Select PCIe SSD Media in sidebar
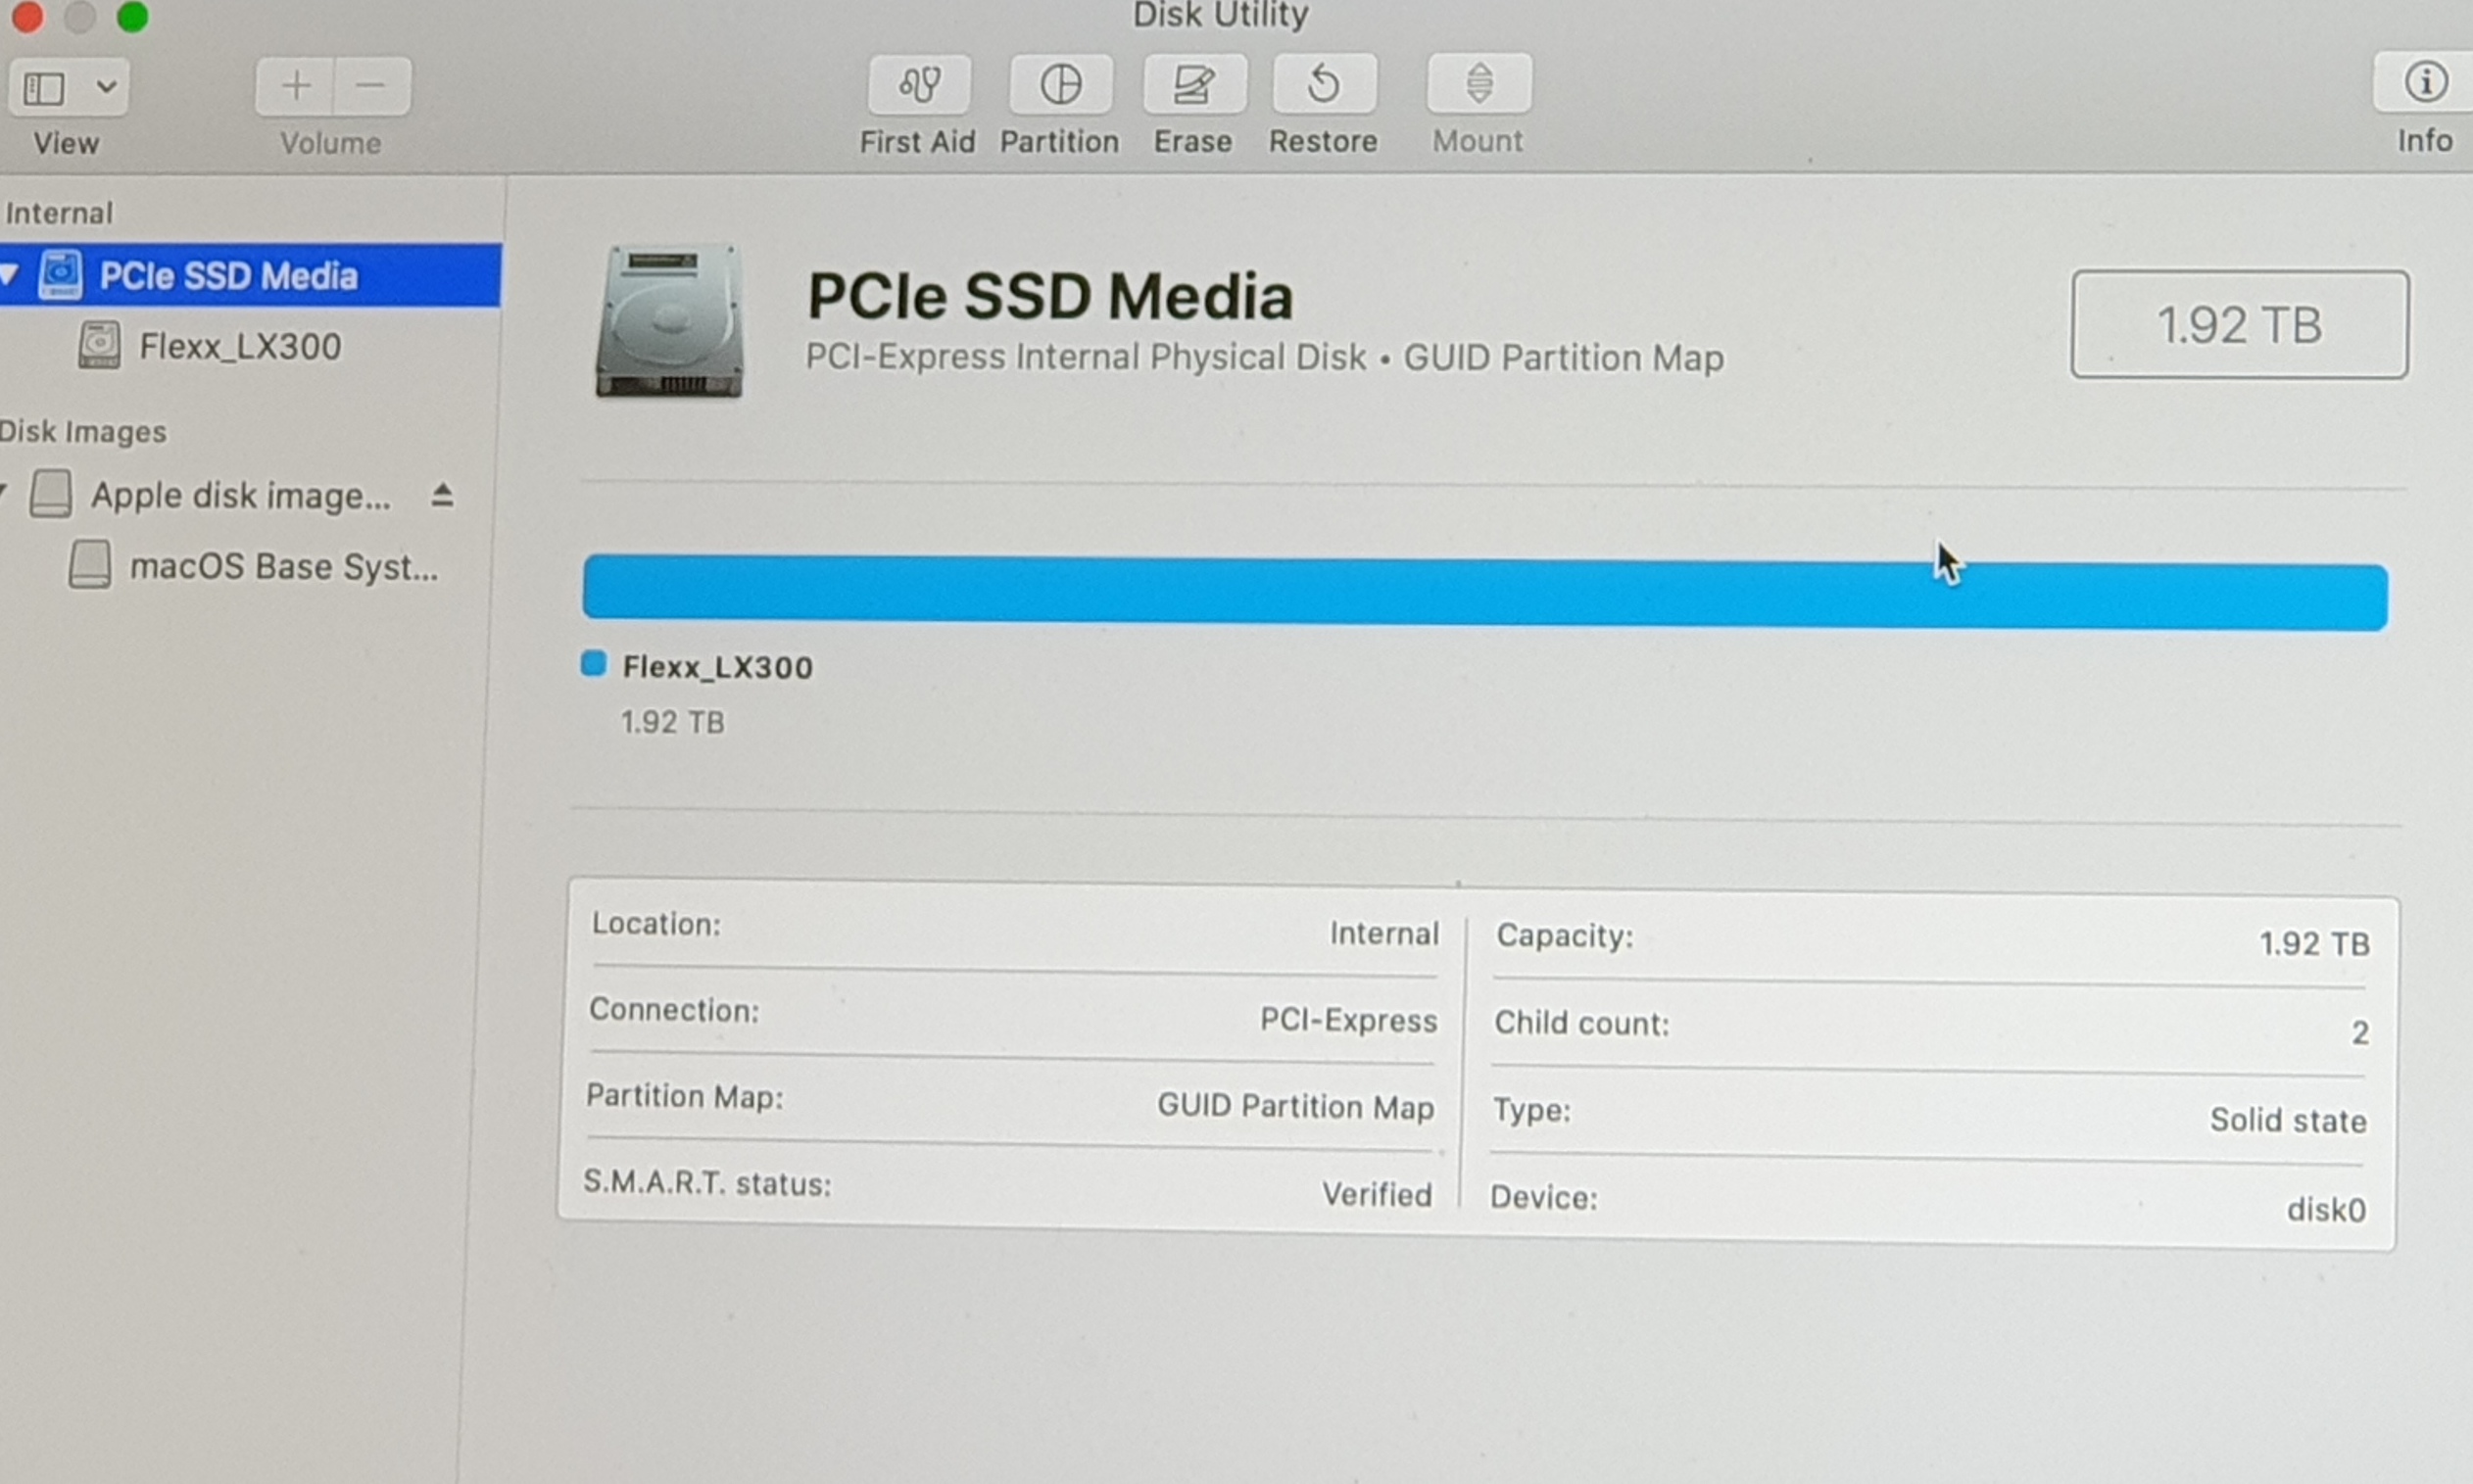The image size is (2473, 1484). point(228,276)
